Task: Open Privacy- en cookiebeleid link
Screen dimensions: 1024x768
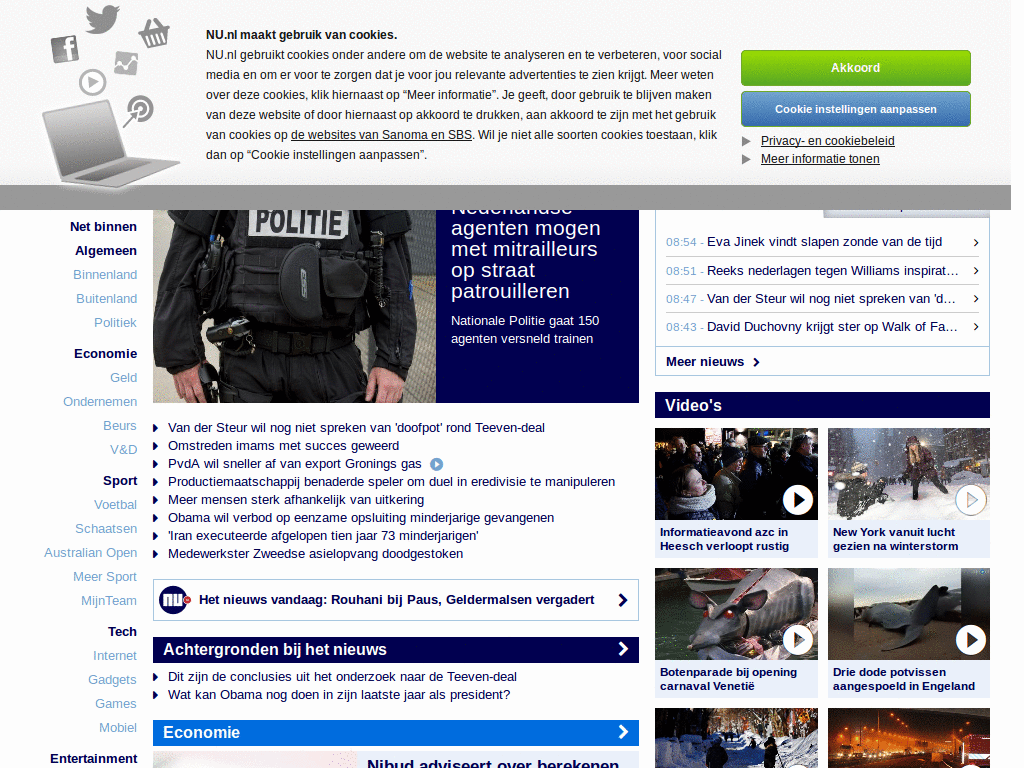Action: click(x=827, y=141)
